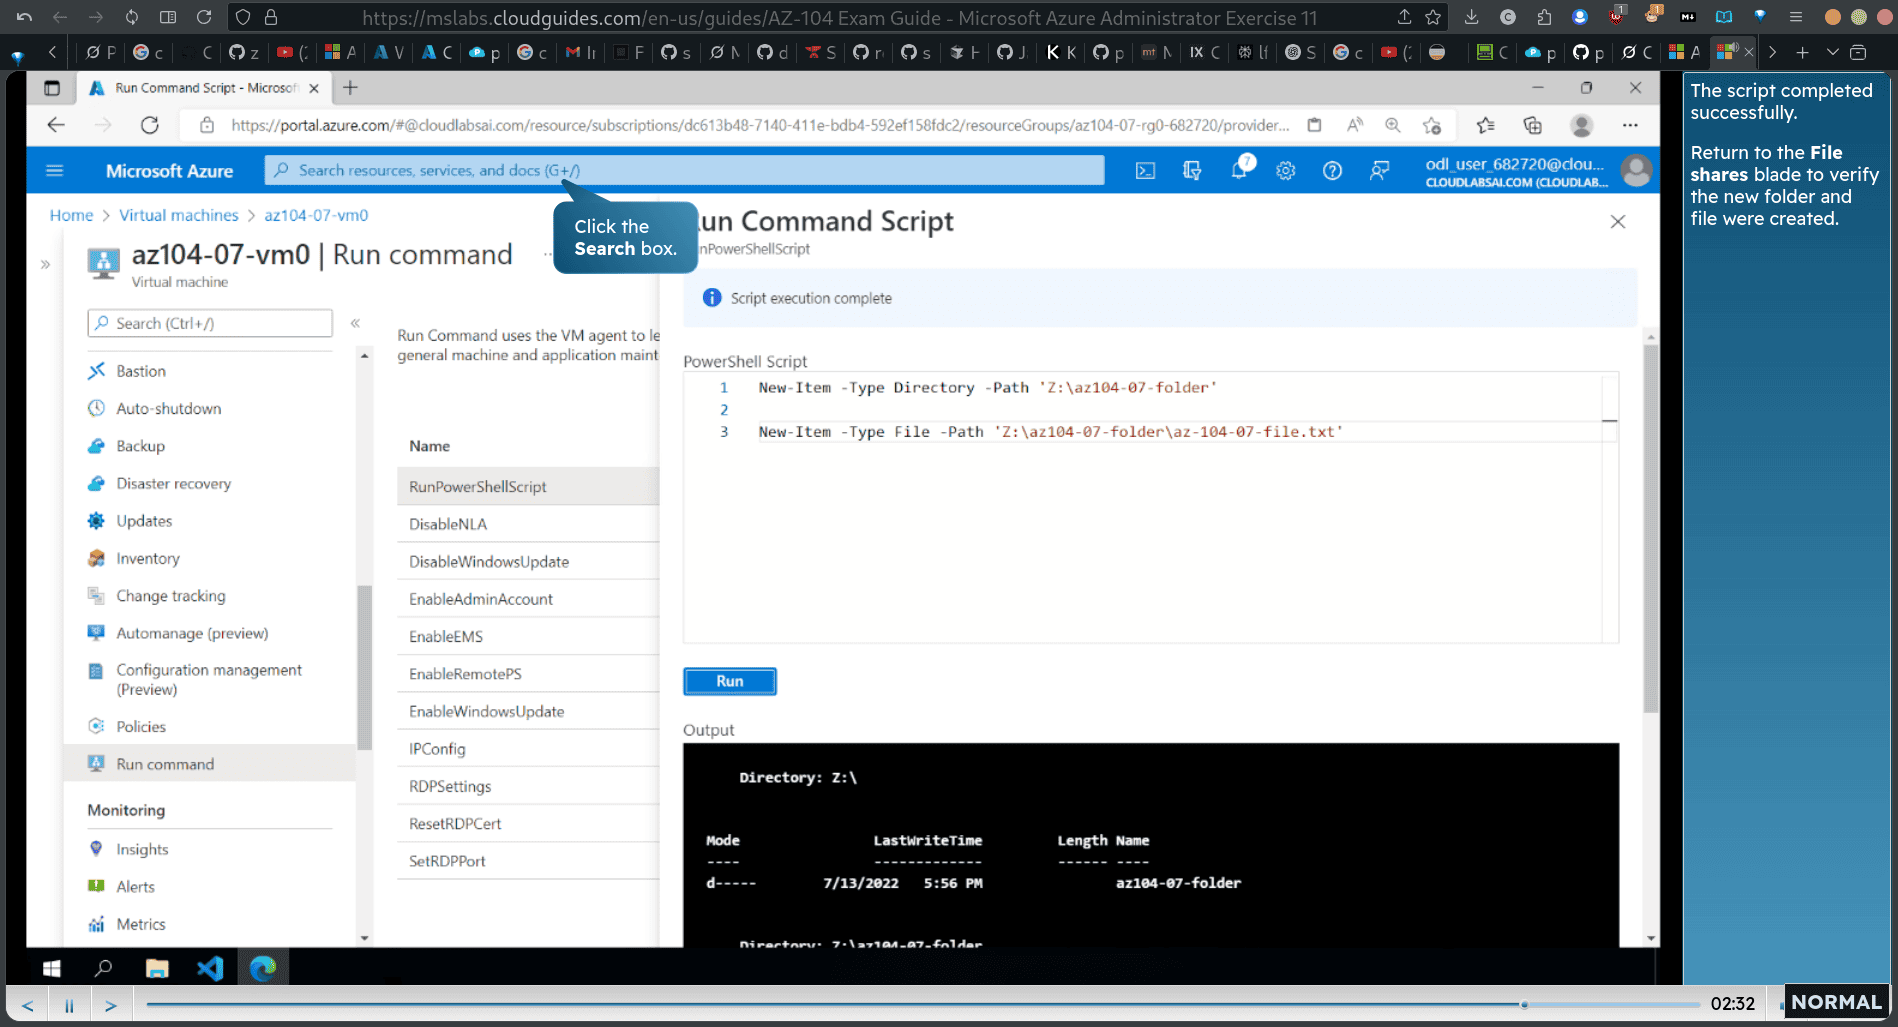The width and height of the screenshot is (1898, 1027).
Task: Open Automanage (preview) item
Action: [x=192, y=633]
